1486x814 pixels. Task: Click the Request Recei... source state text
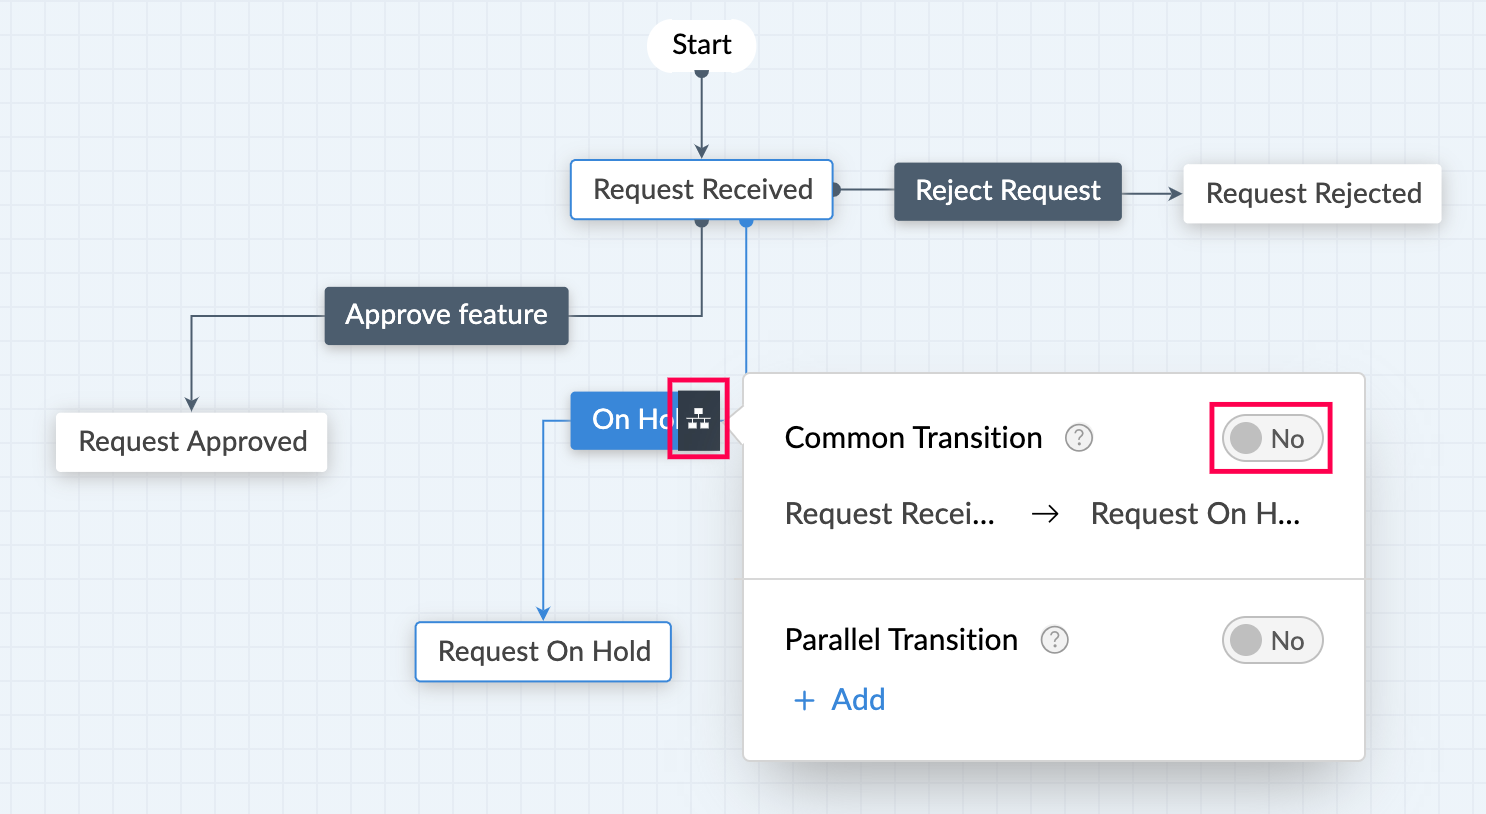tap(889, 514)
